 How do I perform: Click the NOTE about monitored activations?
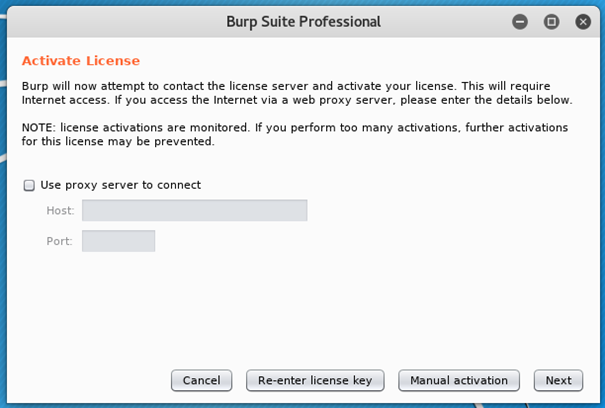click(295, 135)
